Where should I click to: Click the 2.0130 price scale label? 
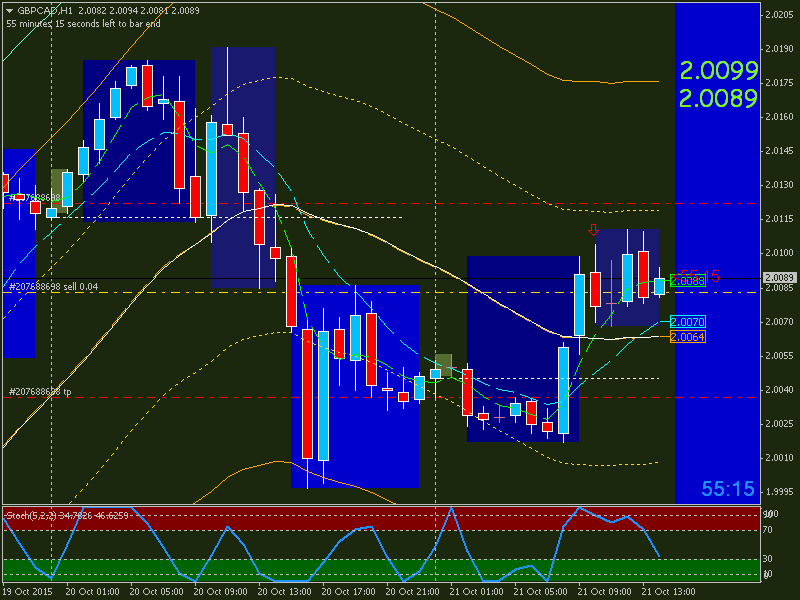(x=779, y=185)
